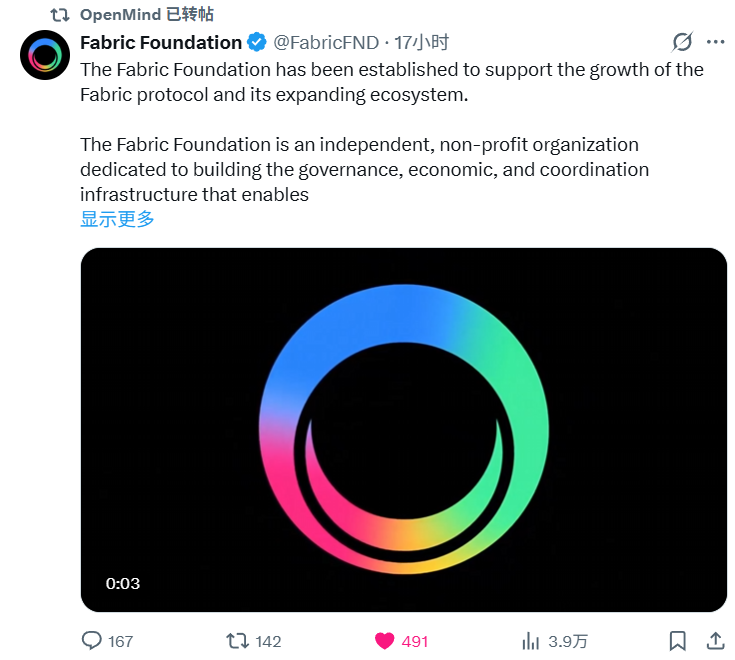Toggle the pink heart like button
The width and height of the screenshot is (735, 660).
(384, 640)
